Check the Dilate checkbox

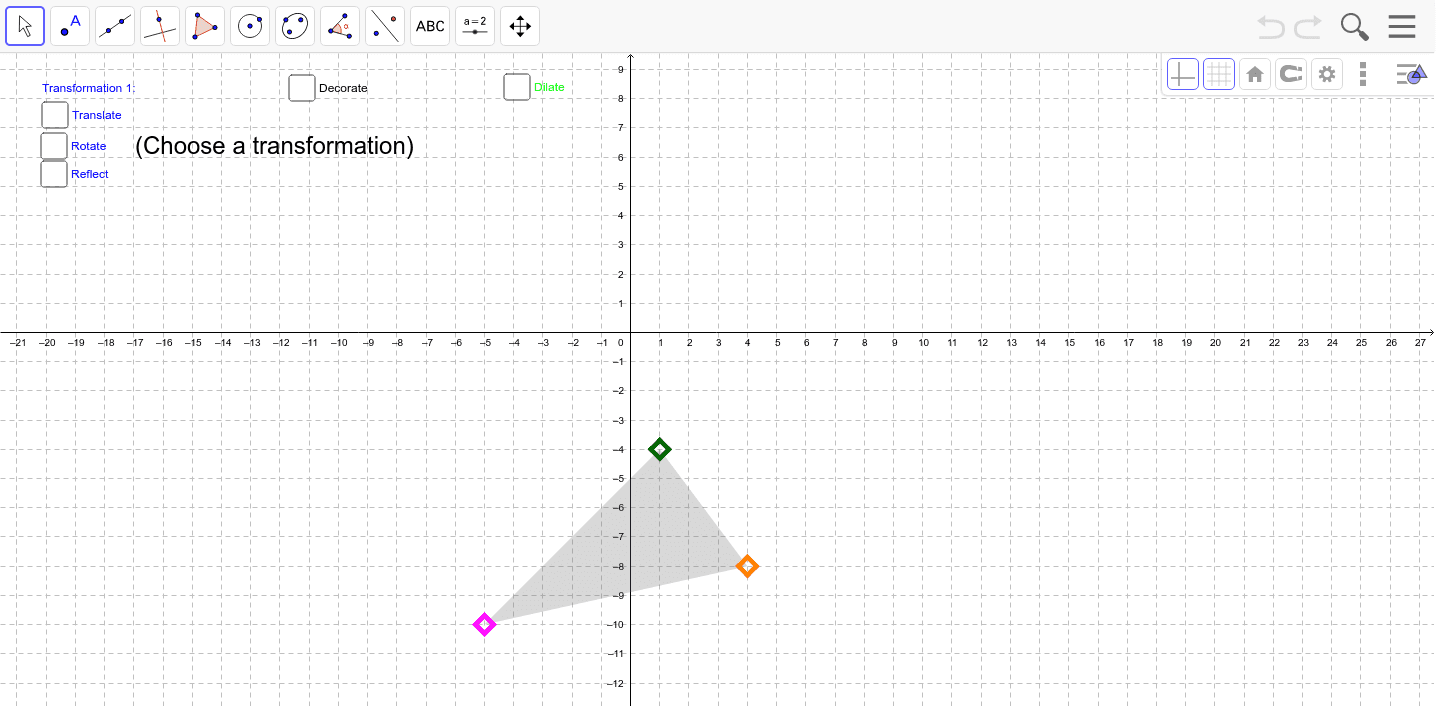click(x=517, y=87)
